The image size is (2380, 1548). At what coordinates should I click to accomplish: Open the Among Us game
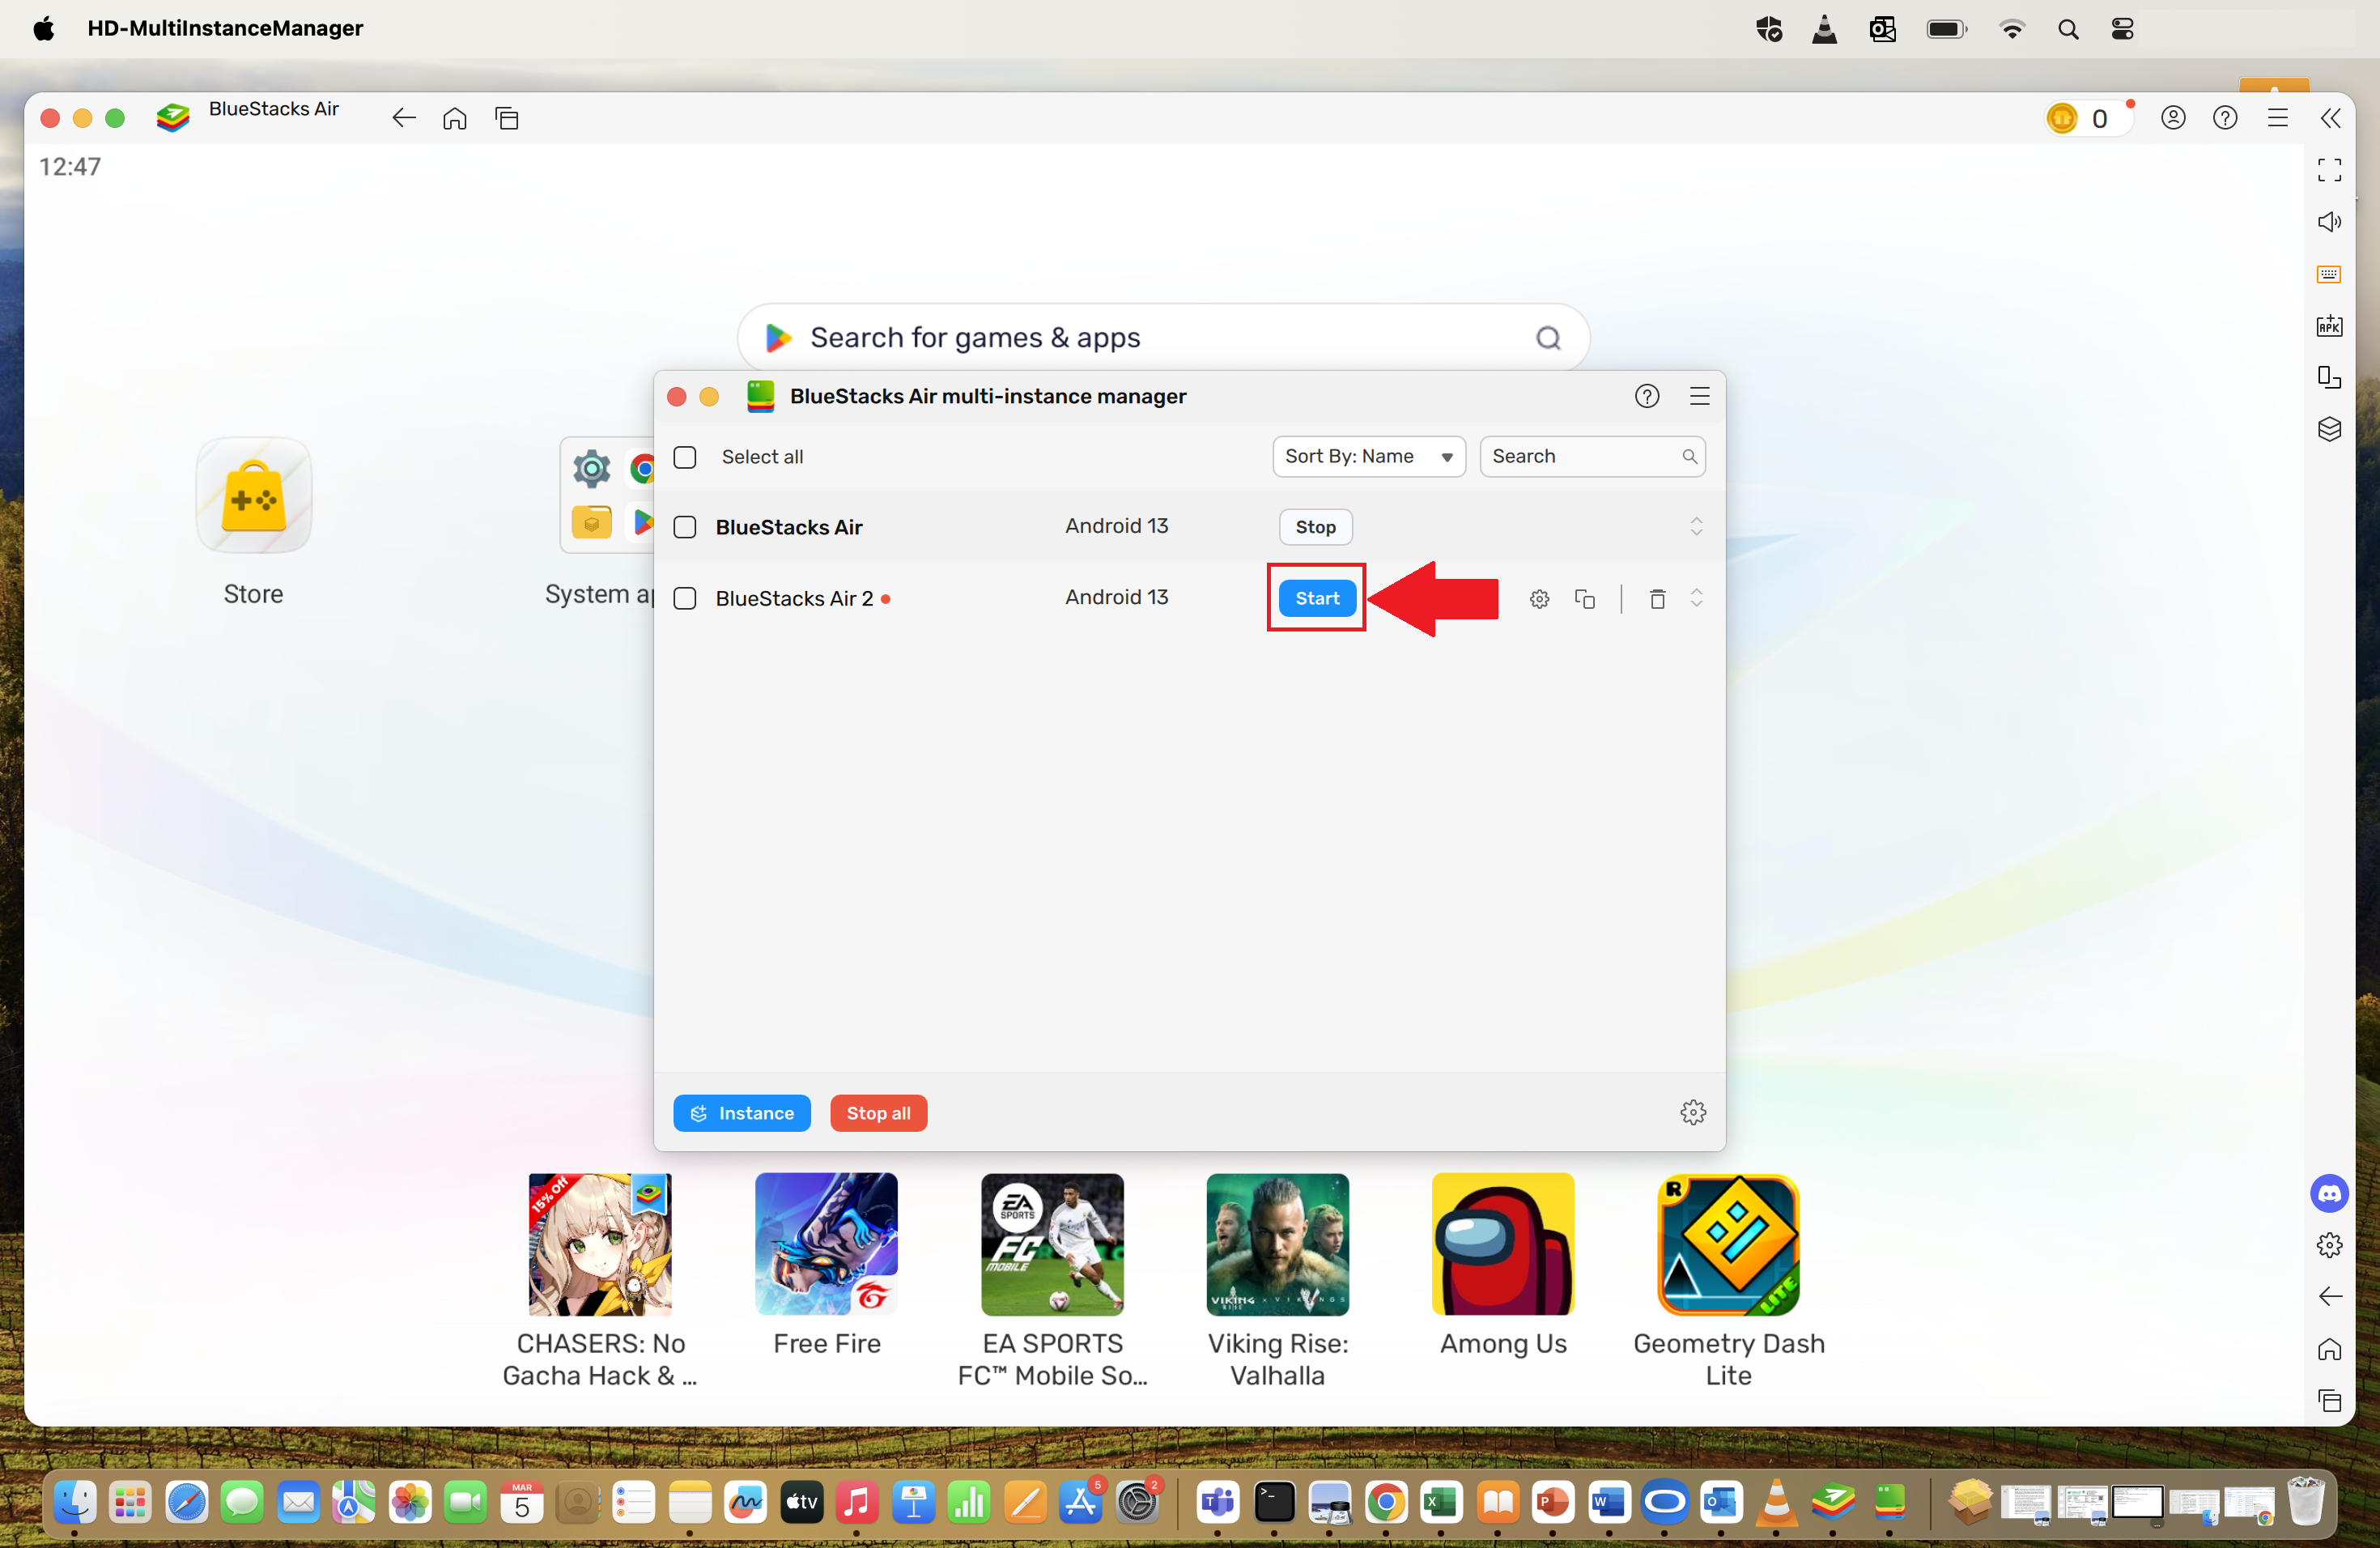[x=1503, y=1245]
